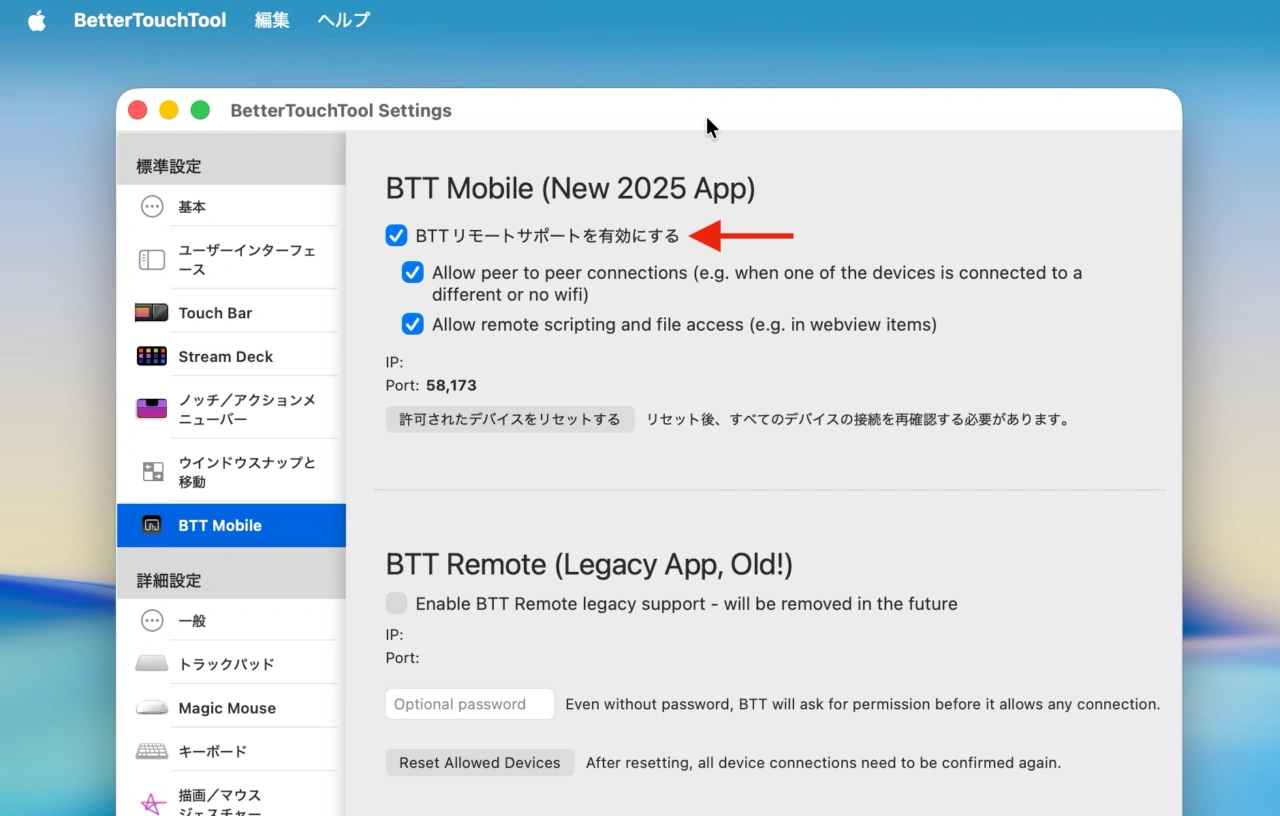This screenshot has height=816, width=1280.
Task: Click the 基本 sidebar icon
Action: coord(152,207)
